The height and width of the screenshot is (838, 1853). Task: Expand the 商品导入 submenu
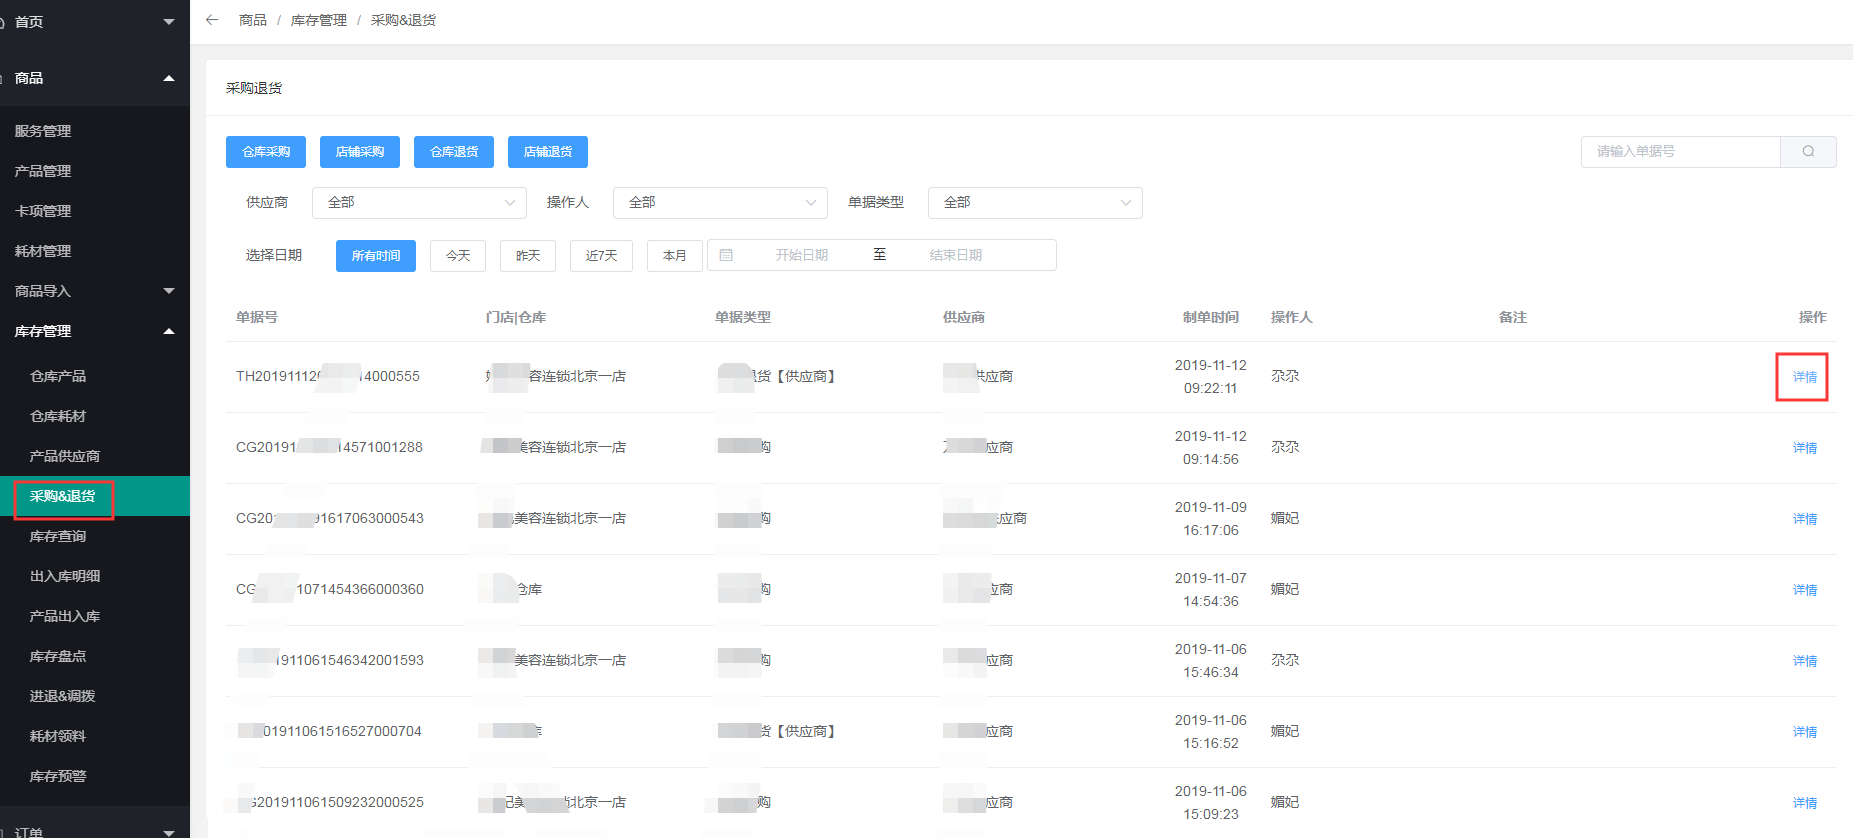tap(168, 291)
